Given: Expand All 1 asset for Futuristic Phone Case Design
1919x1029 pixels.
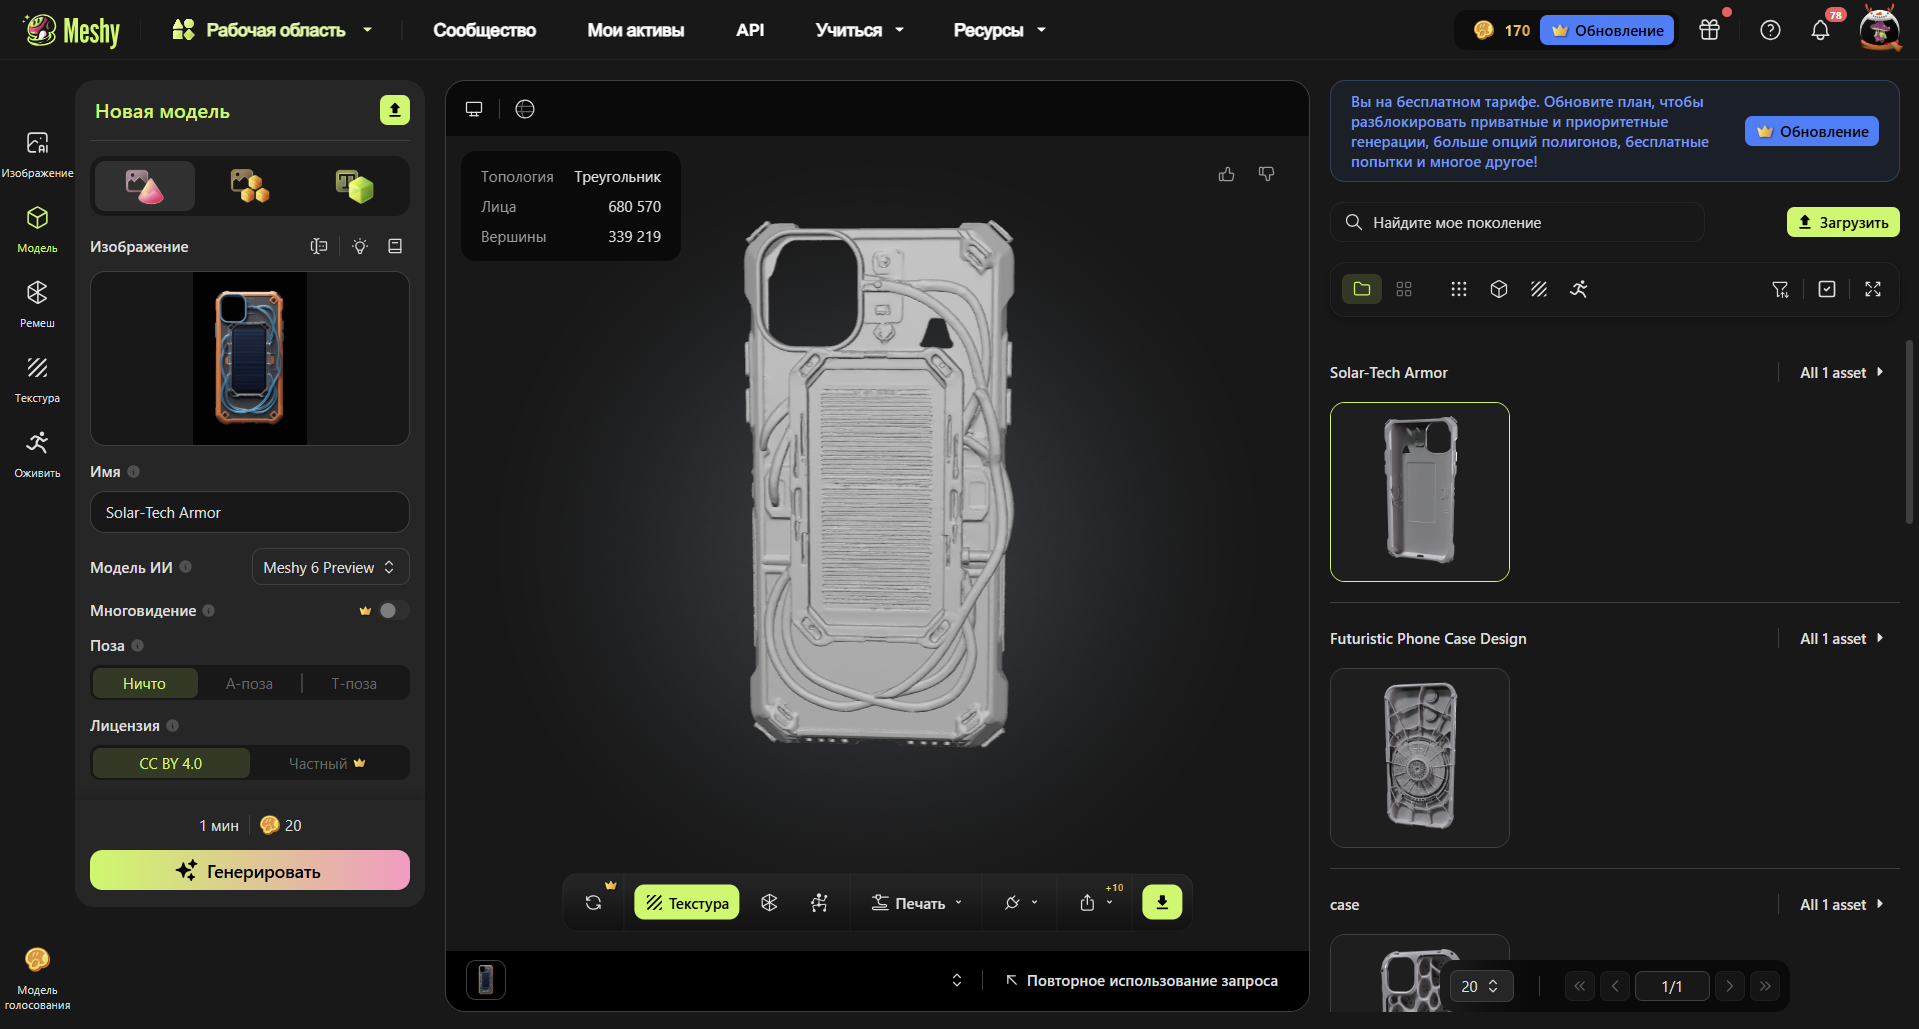Looking at the screenshot, I should (x=1842, y=638).
